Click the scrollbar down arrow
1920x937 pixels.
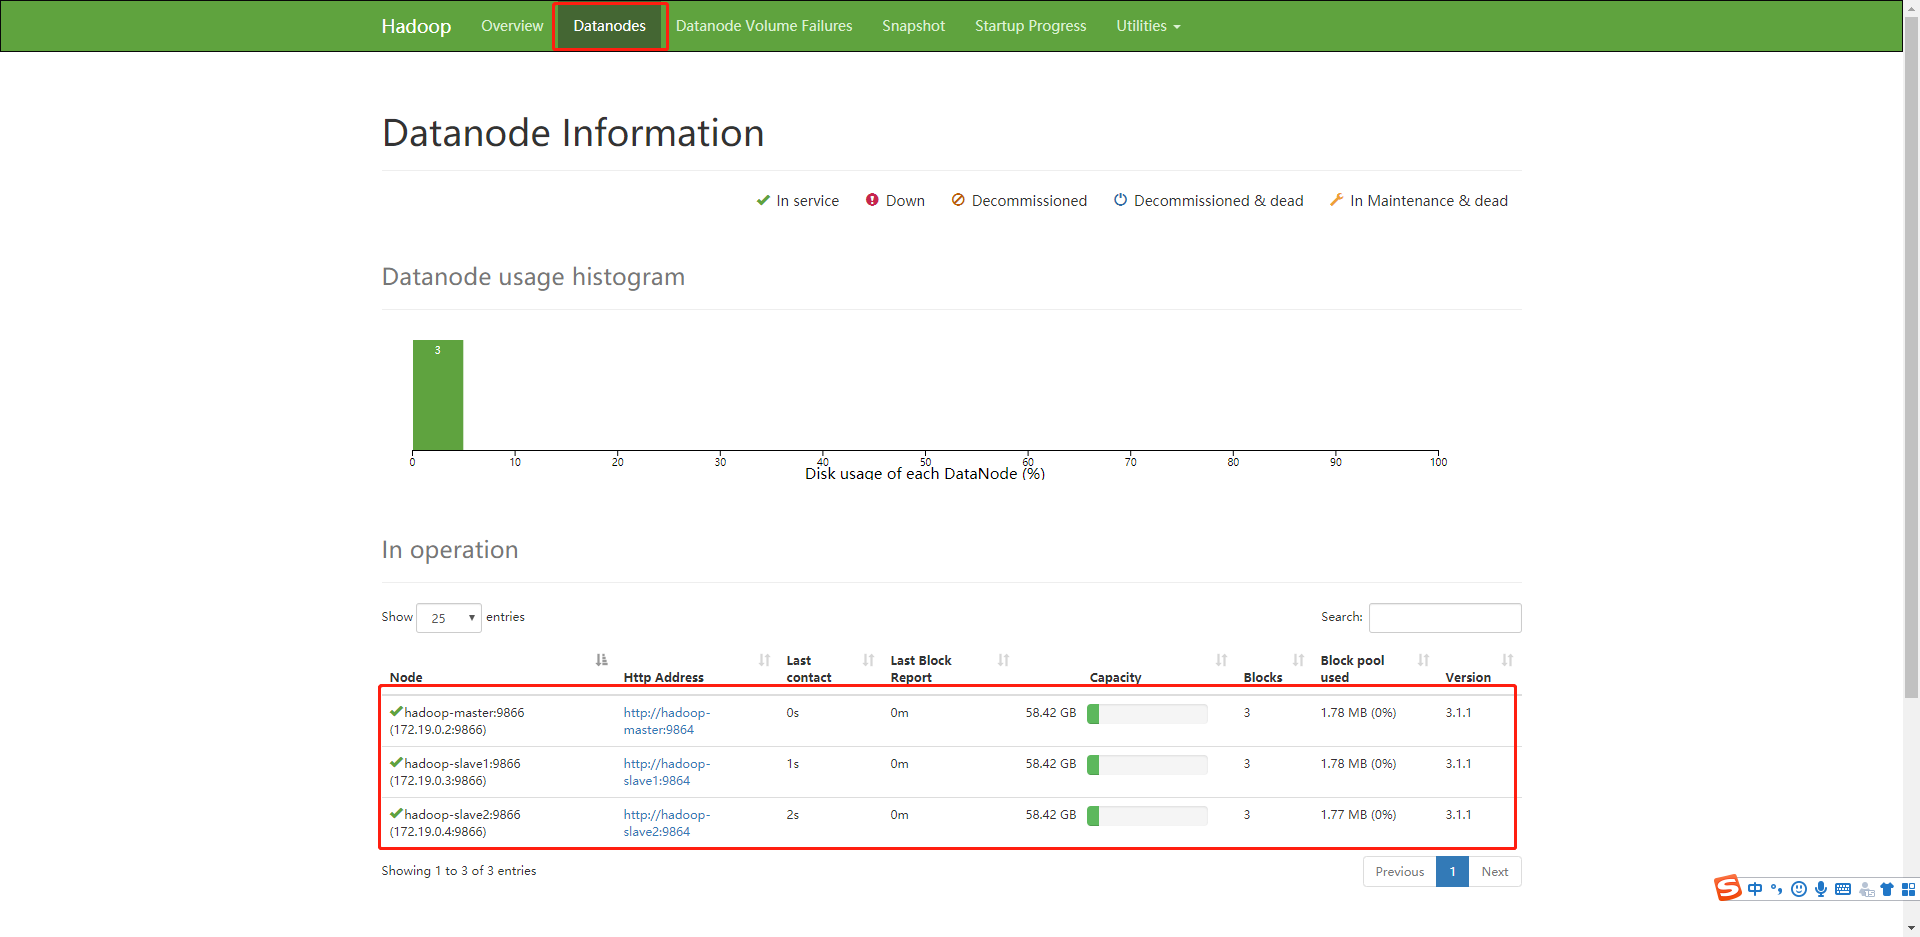point(1911,928)
